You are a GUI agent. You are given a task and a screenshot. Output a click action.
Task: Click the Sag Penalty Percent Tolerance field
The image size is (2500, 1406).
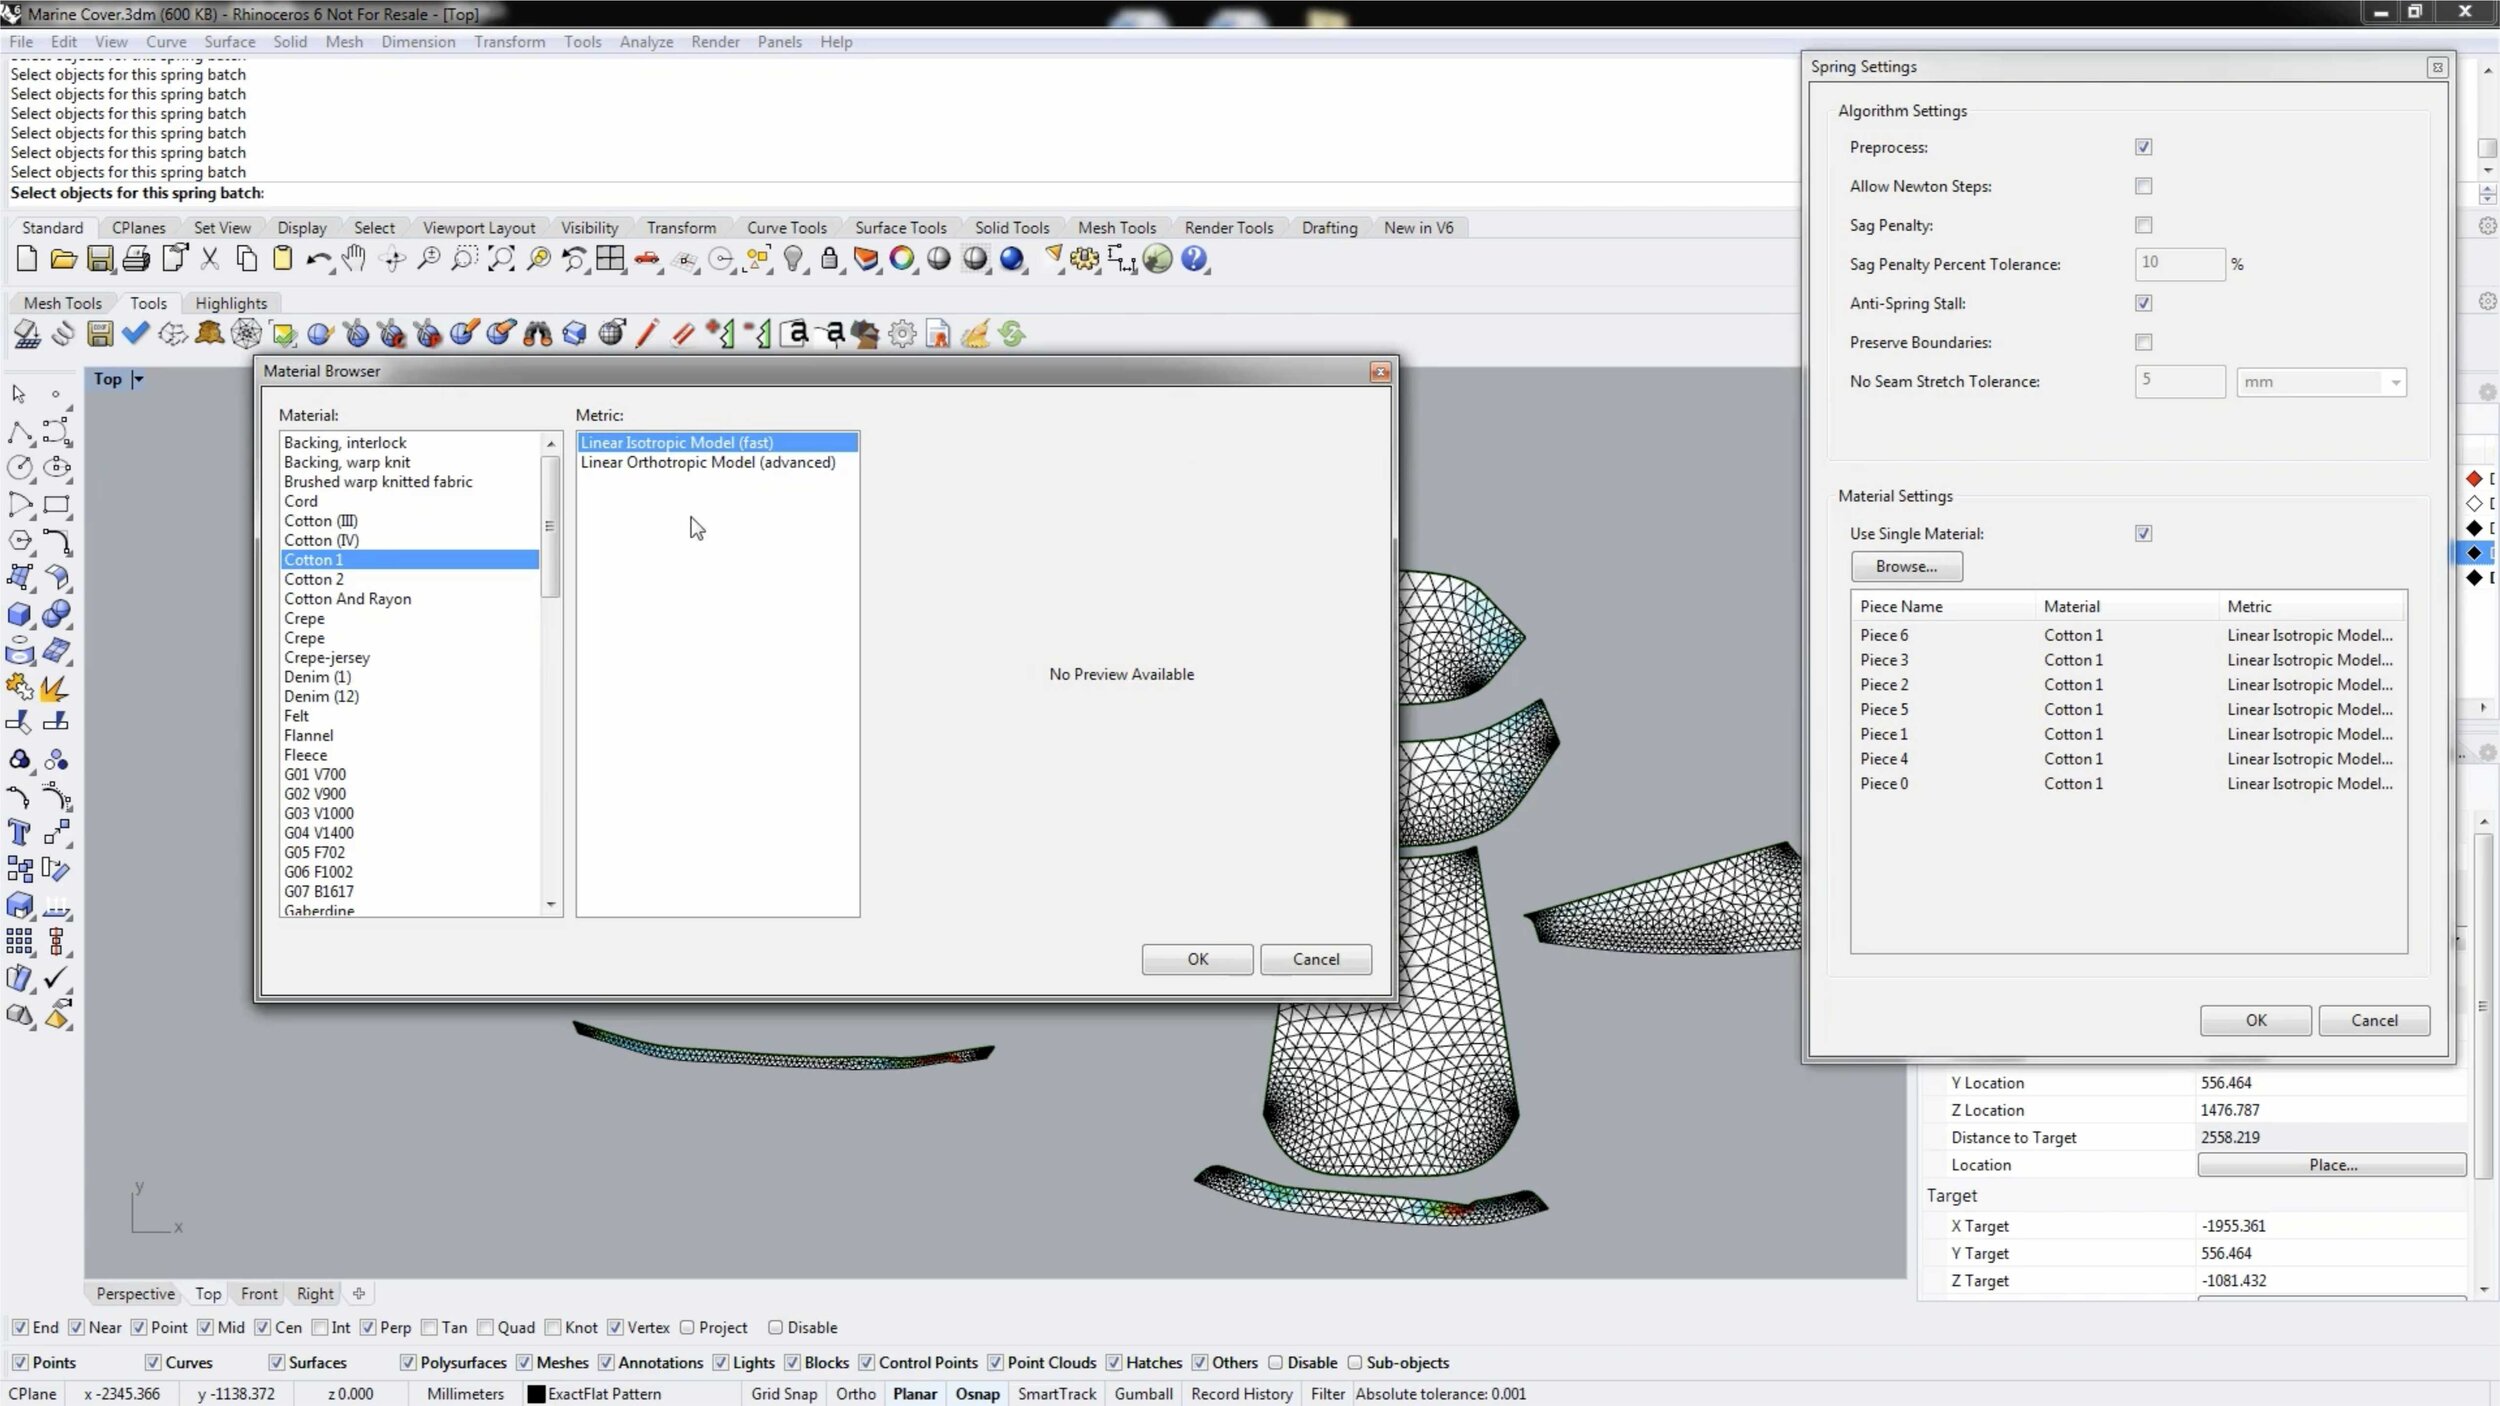tap(2180, 264)
